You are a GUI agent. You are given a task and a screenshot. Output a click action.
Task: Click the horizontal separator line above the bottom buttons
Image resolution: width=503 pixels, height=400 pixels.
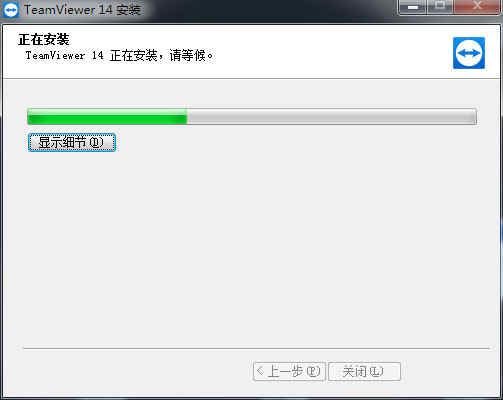coord(256,348)
